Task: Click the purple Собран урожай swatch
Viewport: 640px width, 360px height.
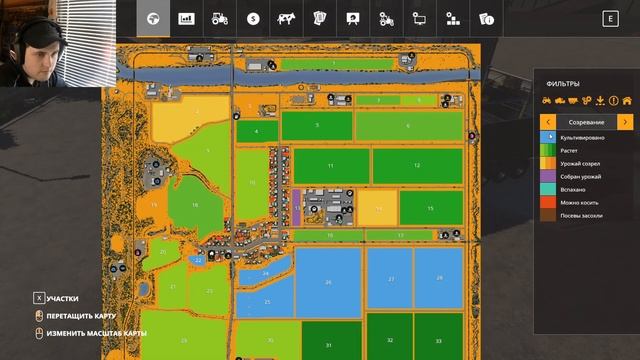Action: click(548, 176)
